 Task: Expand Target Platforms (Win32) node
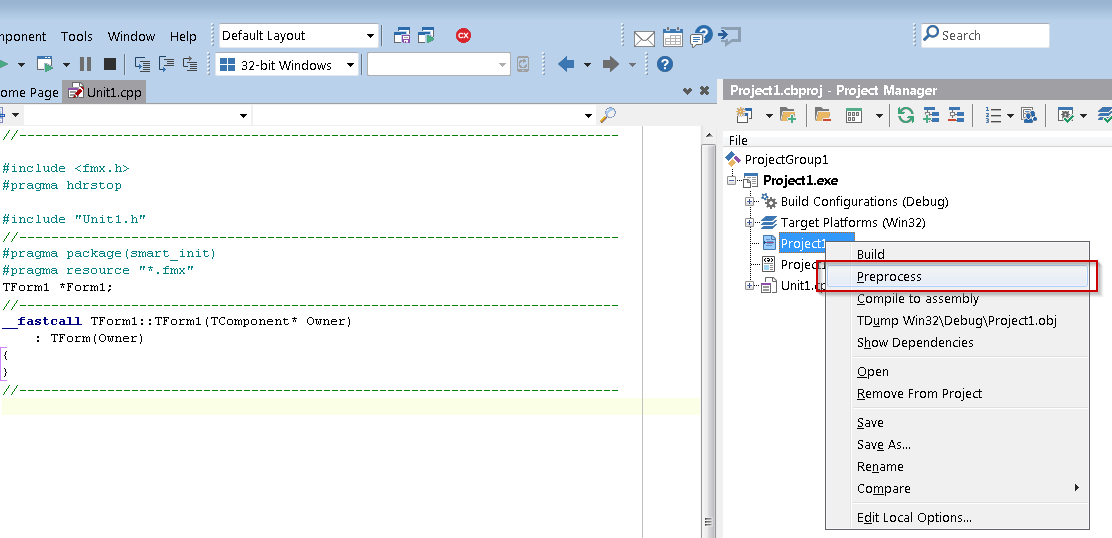(749, 223)
